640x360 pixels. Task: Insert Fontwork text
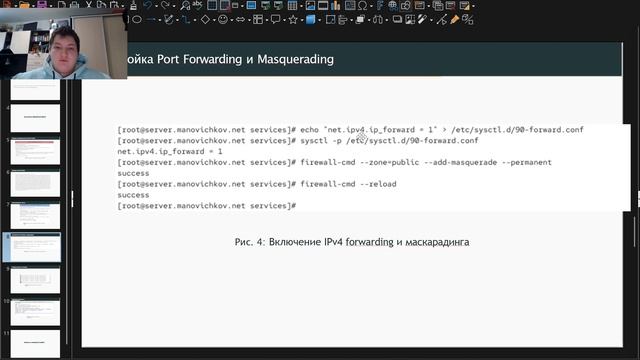(380, 5)
